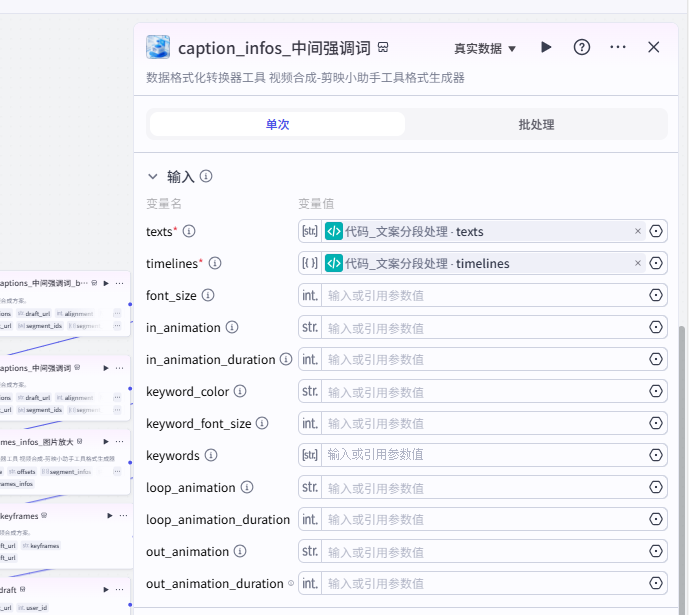Screen dimensions: 689x615
Task: Open more menu on keyframes canvas node
Action: [119, 515]
